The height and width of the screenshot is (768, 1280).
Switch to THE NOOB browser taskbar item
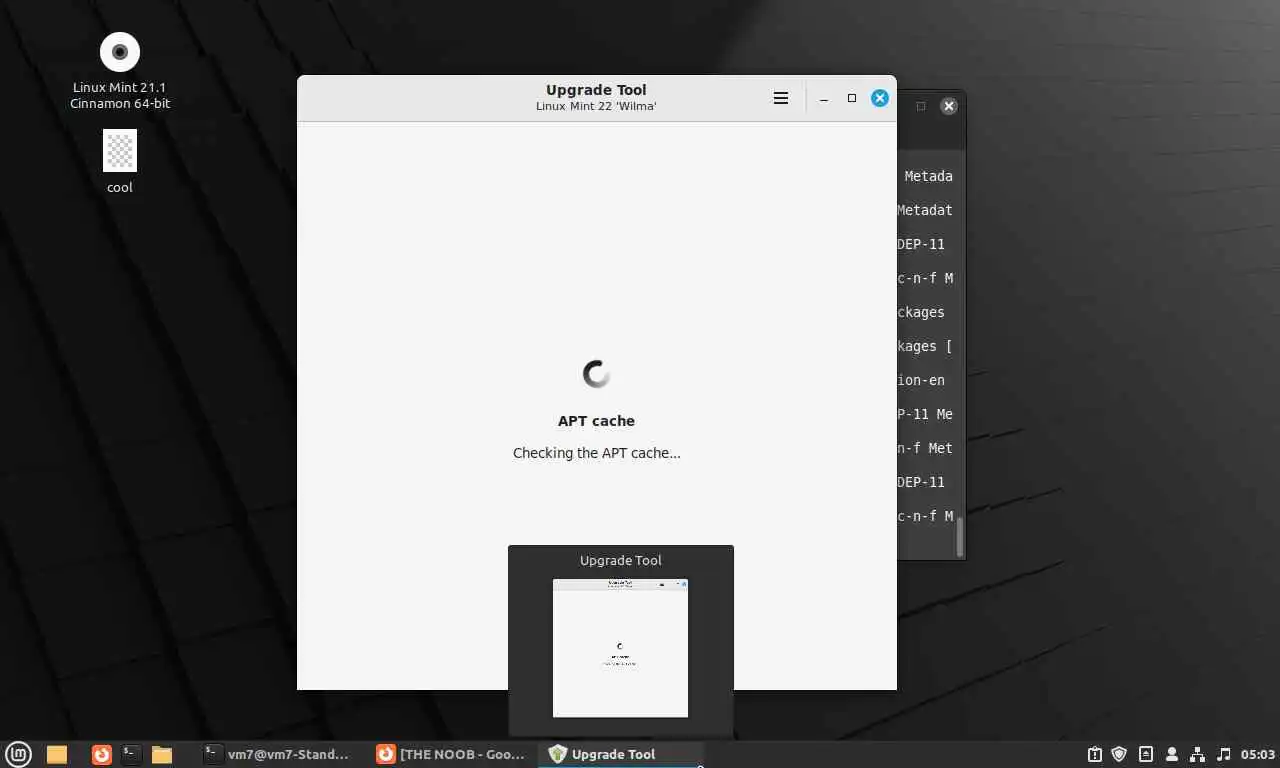(451, 754)
